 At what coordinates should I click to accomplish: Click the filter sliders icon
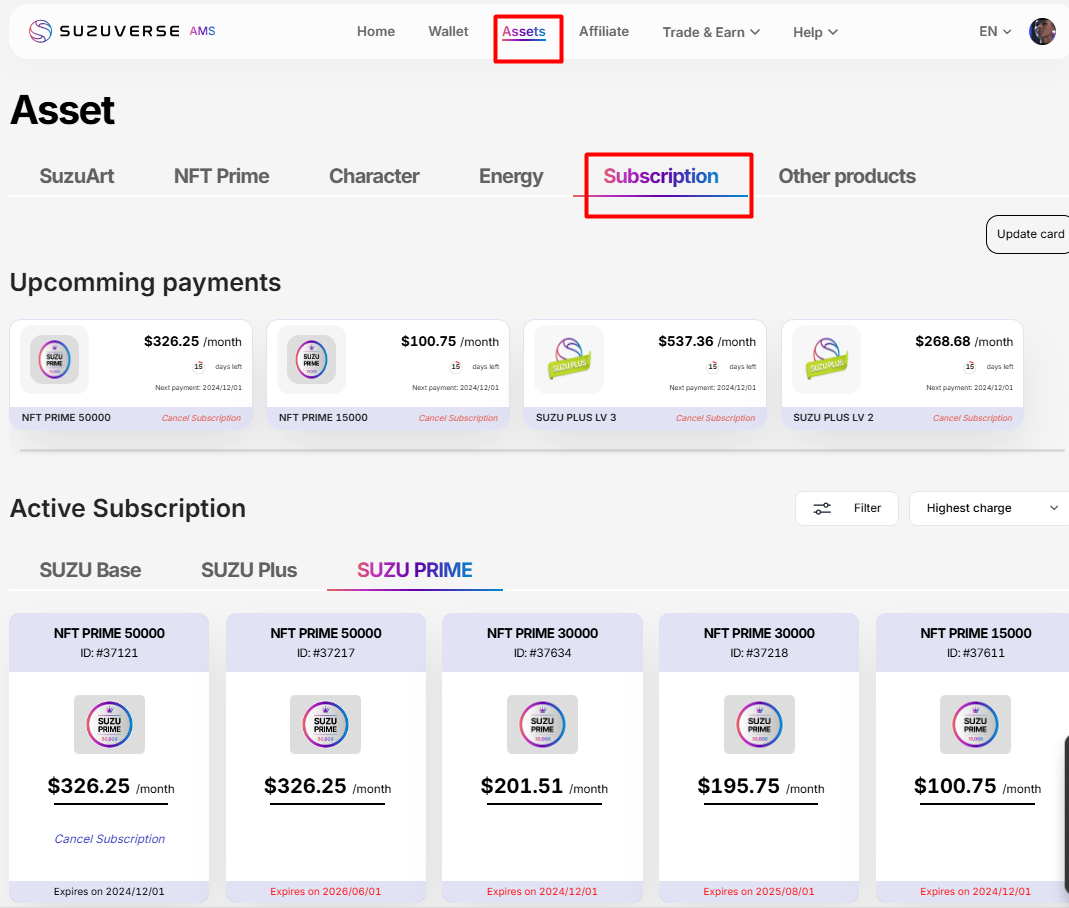[822, 508]
